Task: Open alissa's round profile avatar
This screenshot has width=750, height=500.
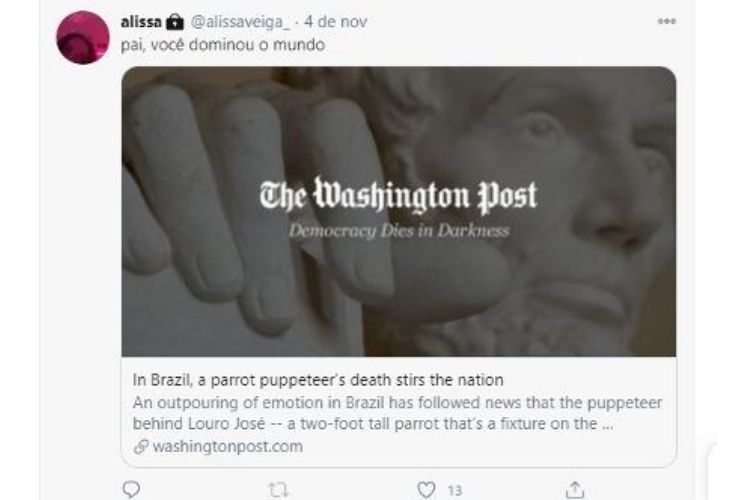Action: [83, 37]
